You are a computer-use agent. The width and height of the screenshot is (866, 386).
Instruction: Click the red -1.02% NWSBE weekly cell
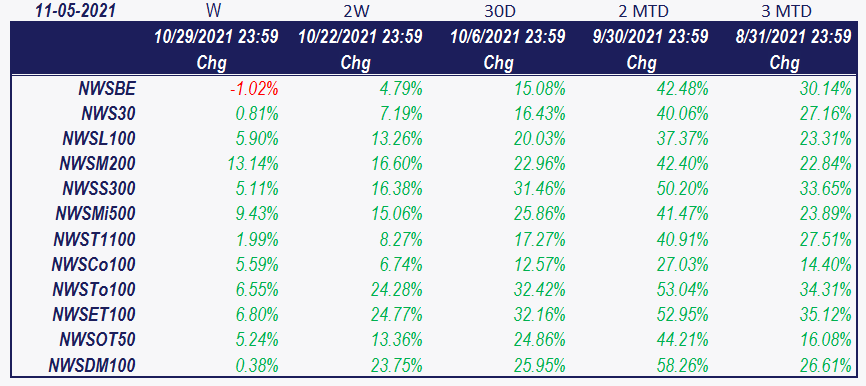coord(254,88)
